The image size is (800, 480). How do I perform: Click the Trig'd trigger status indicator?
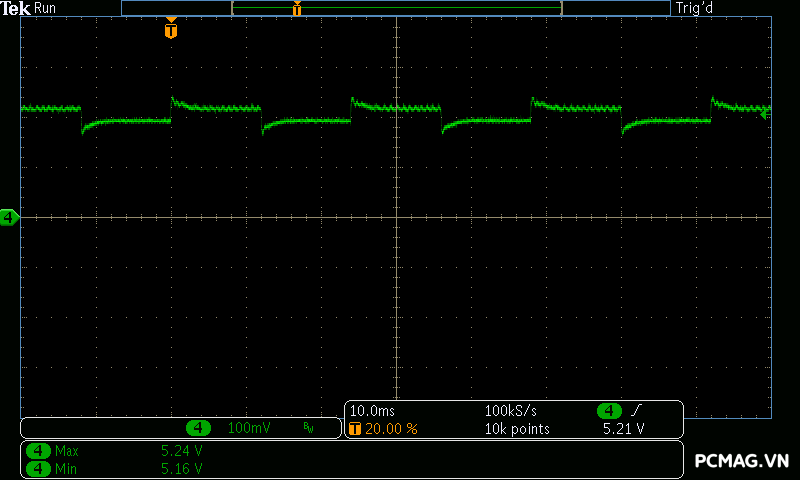(695, 8)
